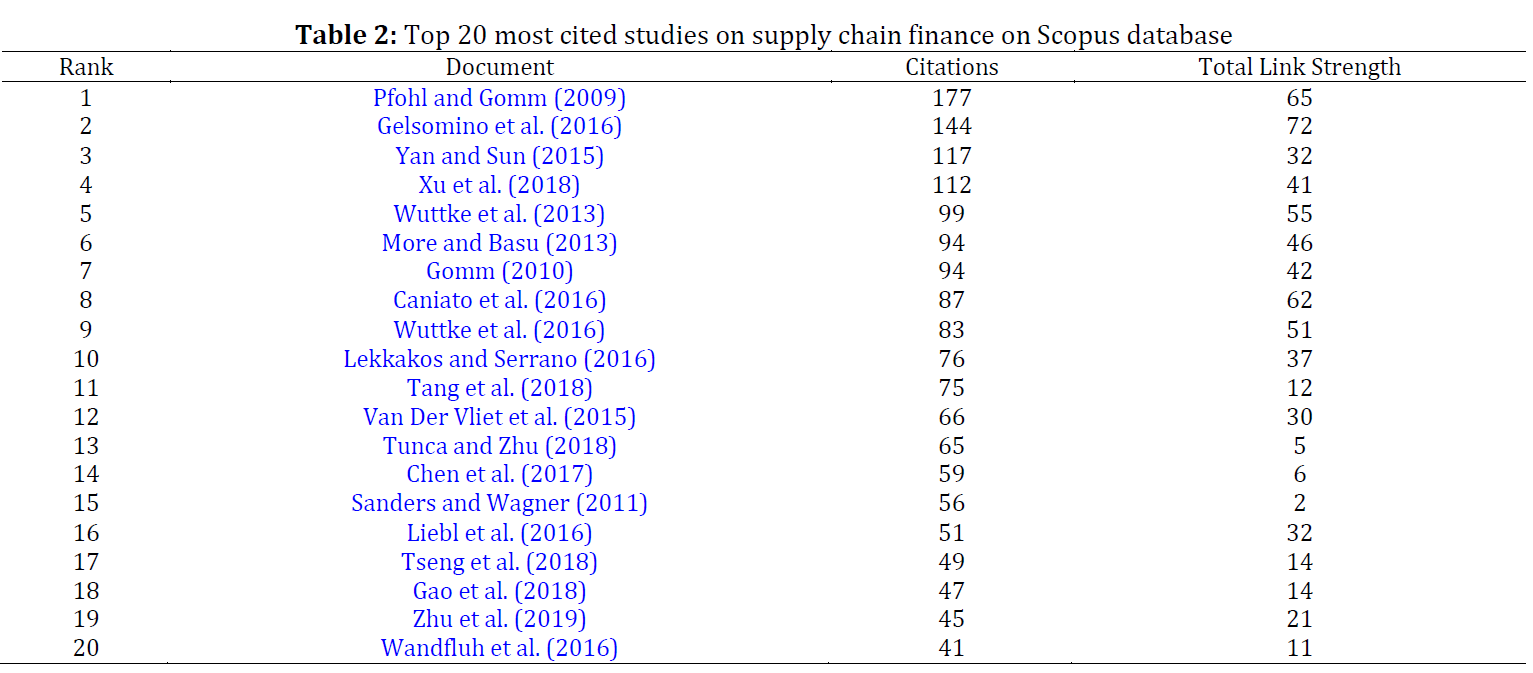Open Van Der Vliet et al. (2015) reference
1533x673 pixels.
point(499,417)
